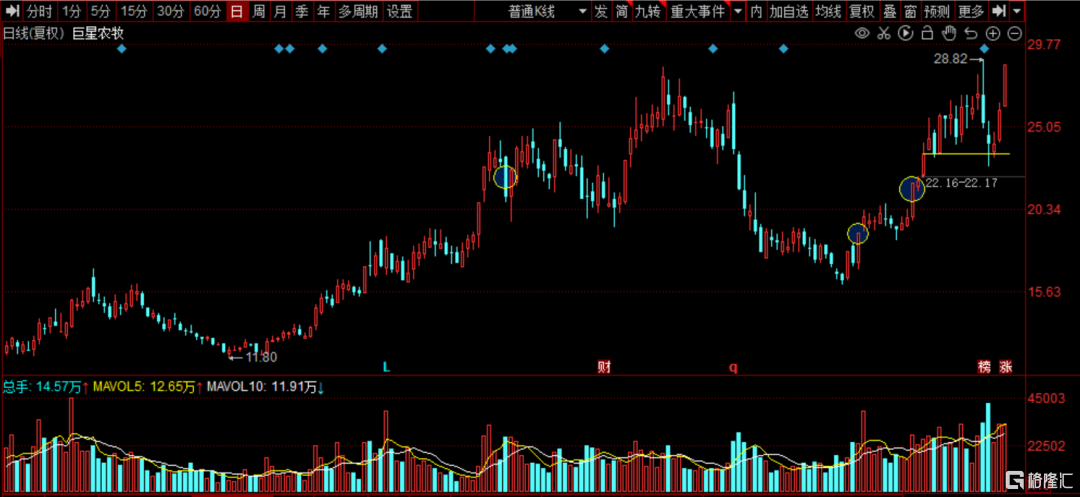Expand the 更多 more options menu
The image size is (1080, 497).
971,11
